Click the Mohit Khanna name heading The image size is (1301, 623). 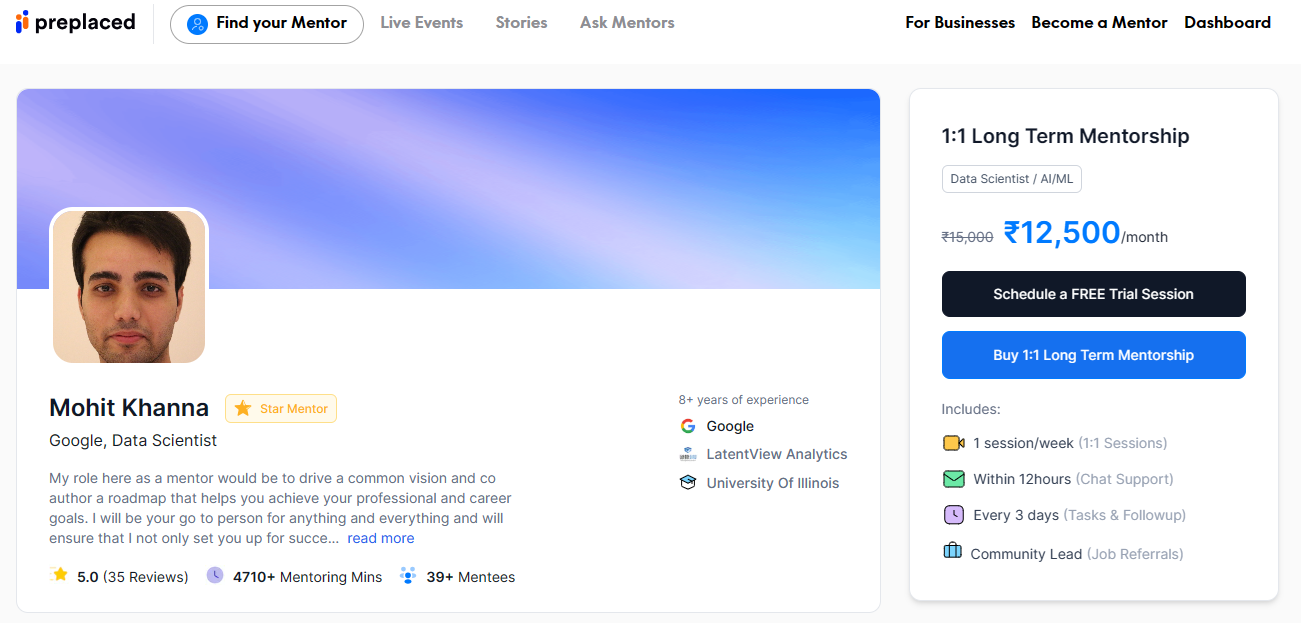click(x=129, y=408)
